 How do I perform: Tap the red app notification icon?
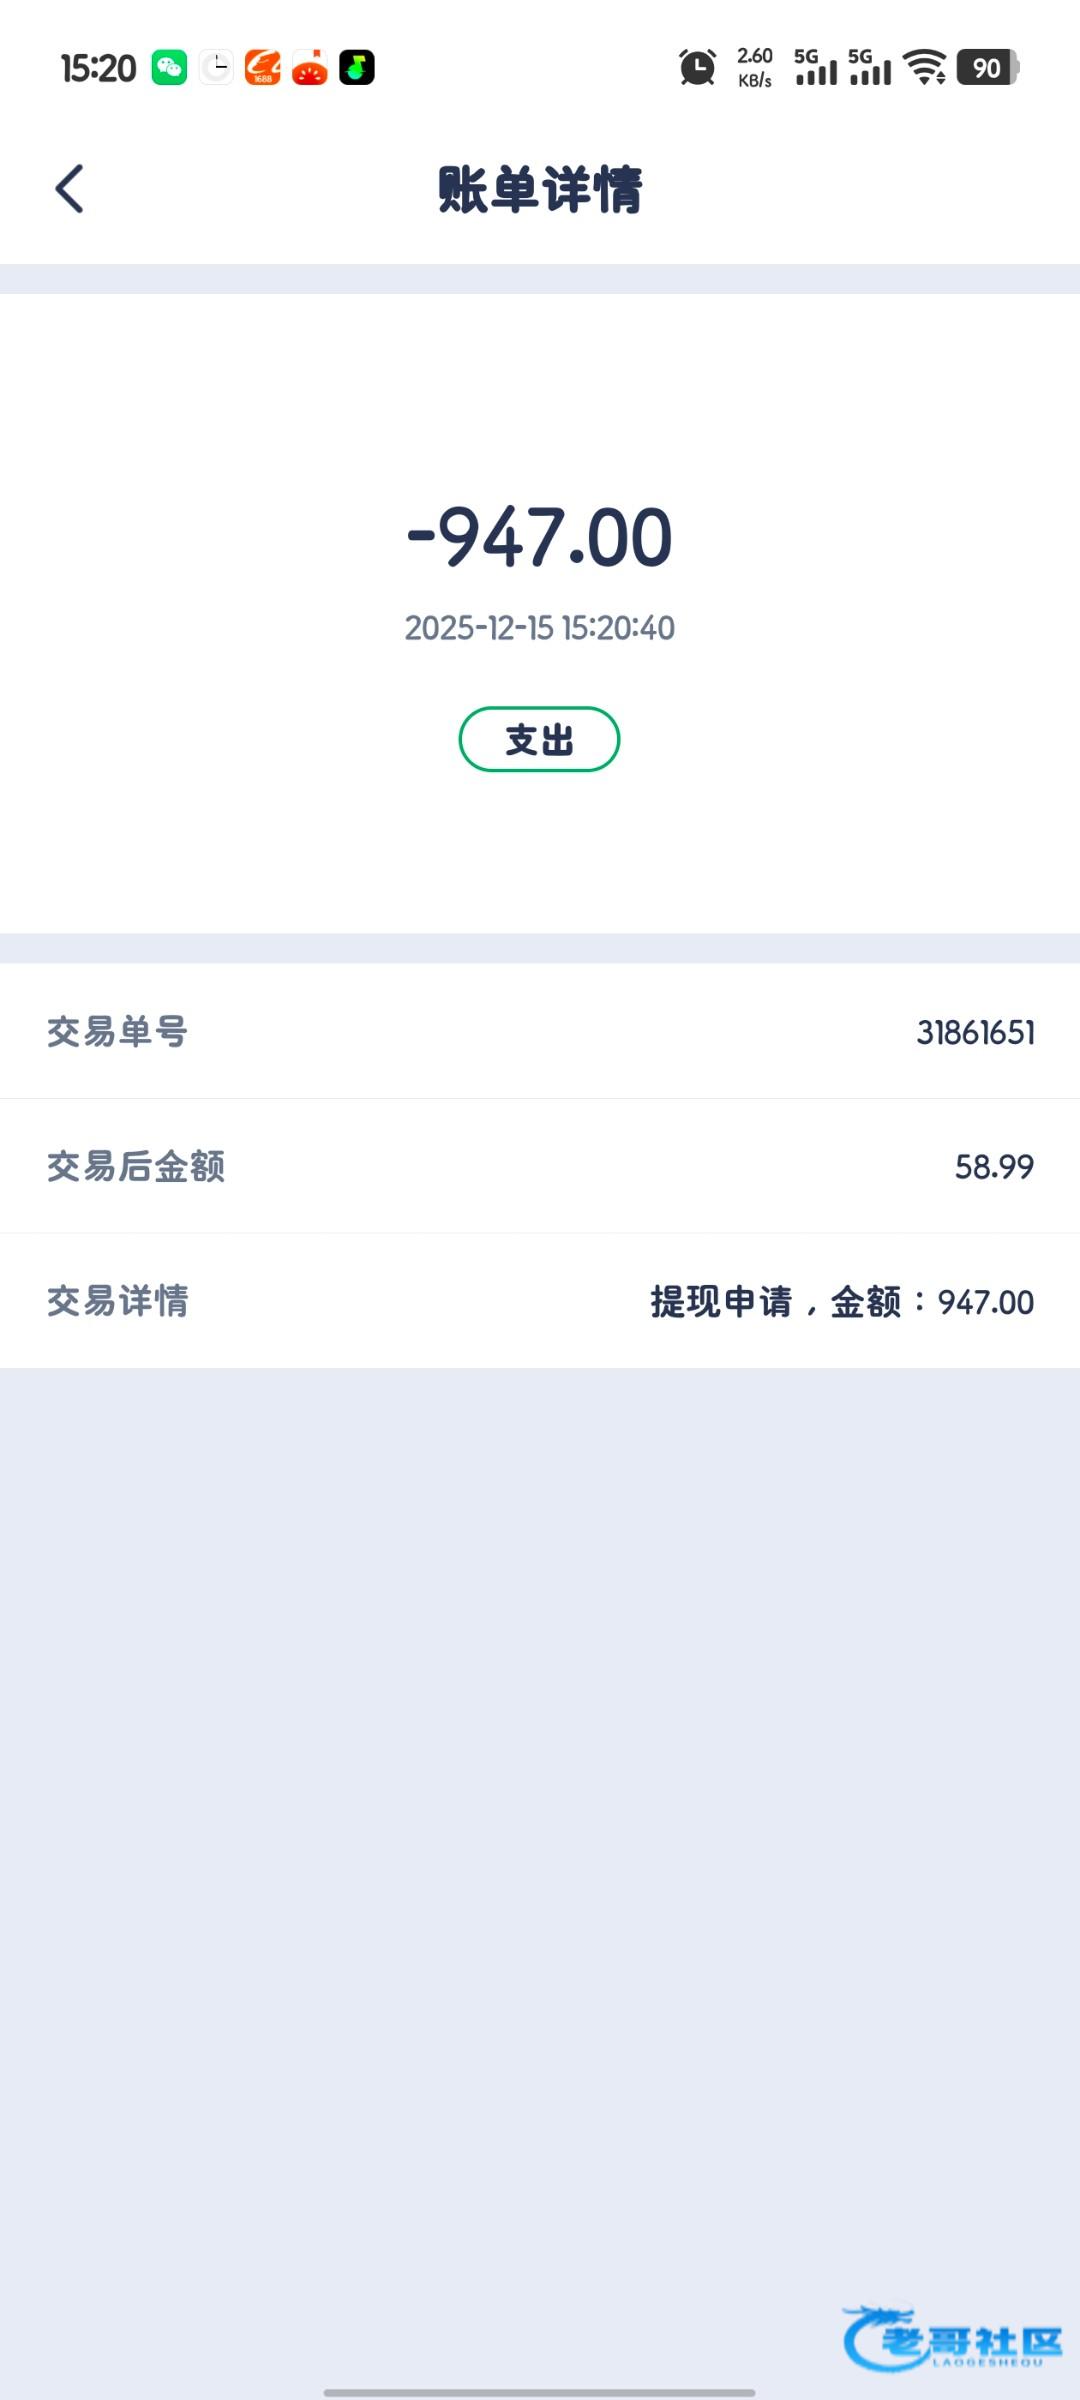tap(310, 68)
